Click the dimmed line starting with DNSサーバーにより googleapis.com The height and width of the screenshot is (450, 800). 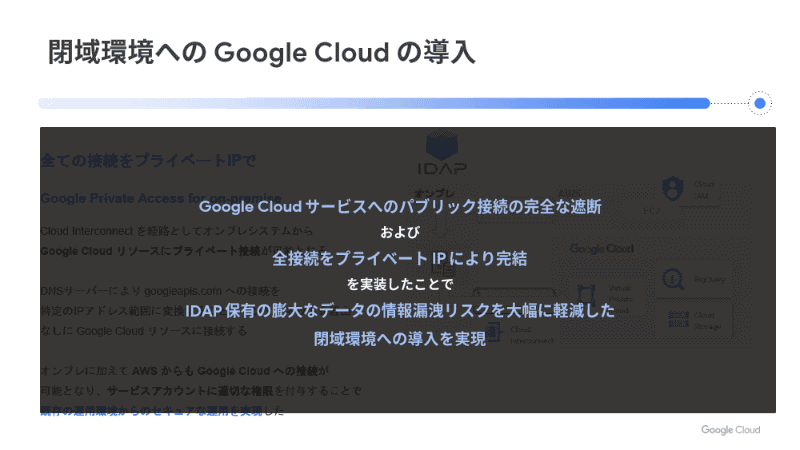[160, 291]
